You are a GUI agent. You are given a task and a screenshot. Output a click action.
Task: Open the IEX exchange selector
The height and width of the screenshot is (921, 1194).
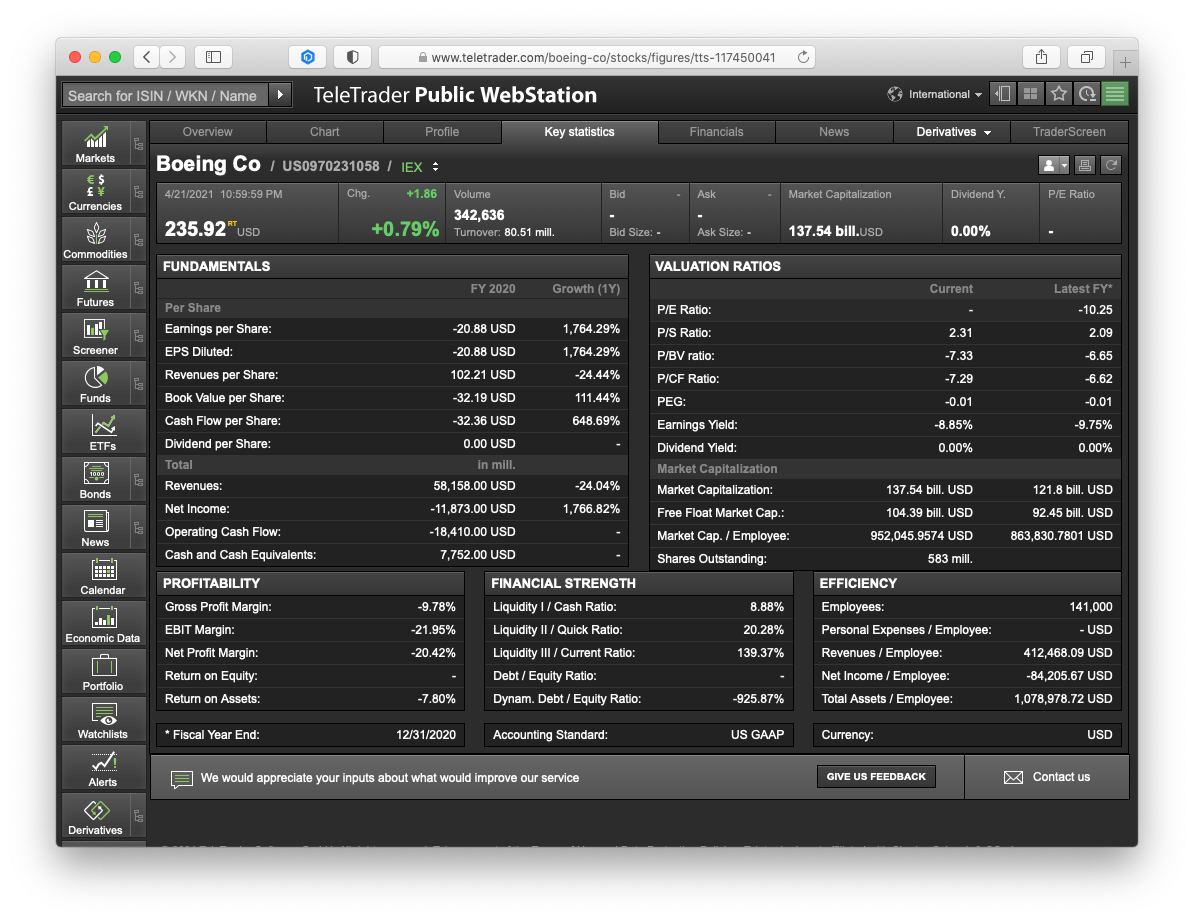pyautogui.click(x=420, y=166)
